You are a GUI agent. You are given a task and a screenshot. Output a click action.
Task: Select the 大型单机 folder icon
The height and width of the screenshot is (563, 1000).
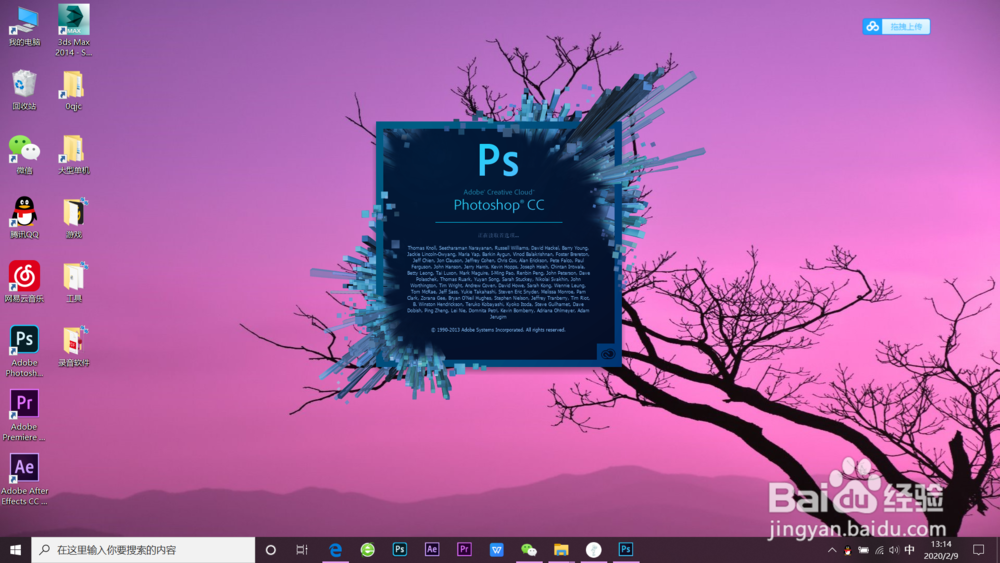pos(73,154)
